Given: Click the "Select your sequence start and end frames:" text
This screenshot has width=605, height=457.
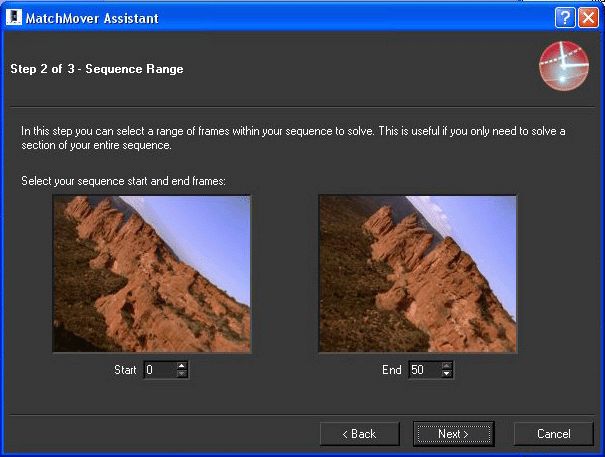Looking at the screenshot, I should pyautogui.click(x=123, y=181).
